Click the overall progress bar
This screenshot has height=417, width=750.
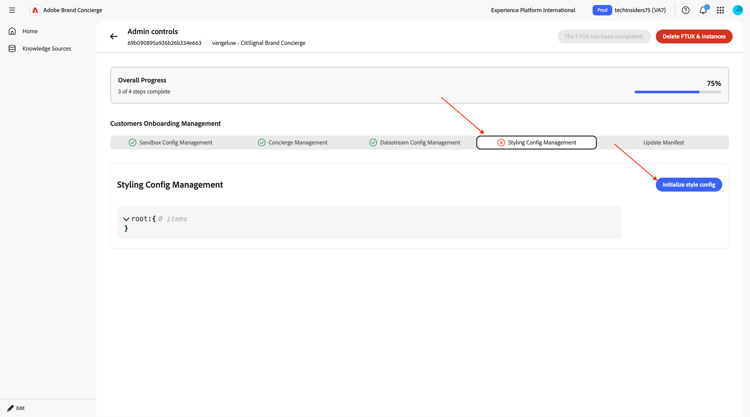[677, 92]
